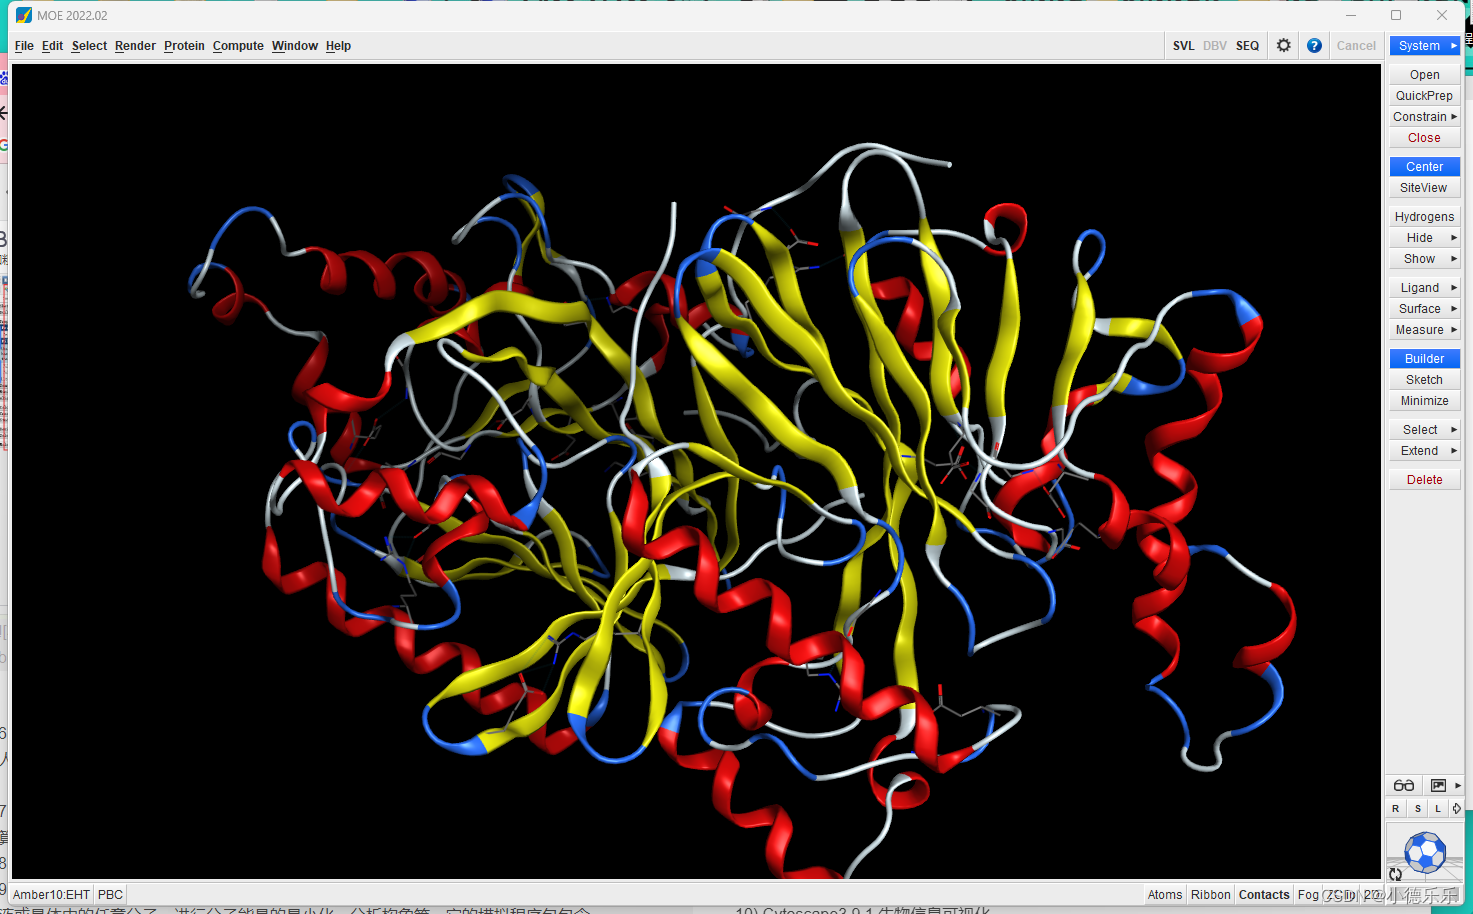The image size is (1473, 914).
Task: Open the Help menu
Action: [338, 46]
